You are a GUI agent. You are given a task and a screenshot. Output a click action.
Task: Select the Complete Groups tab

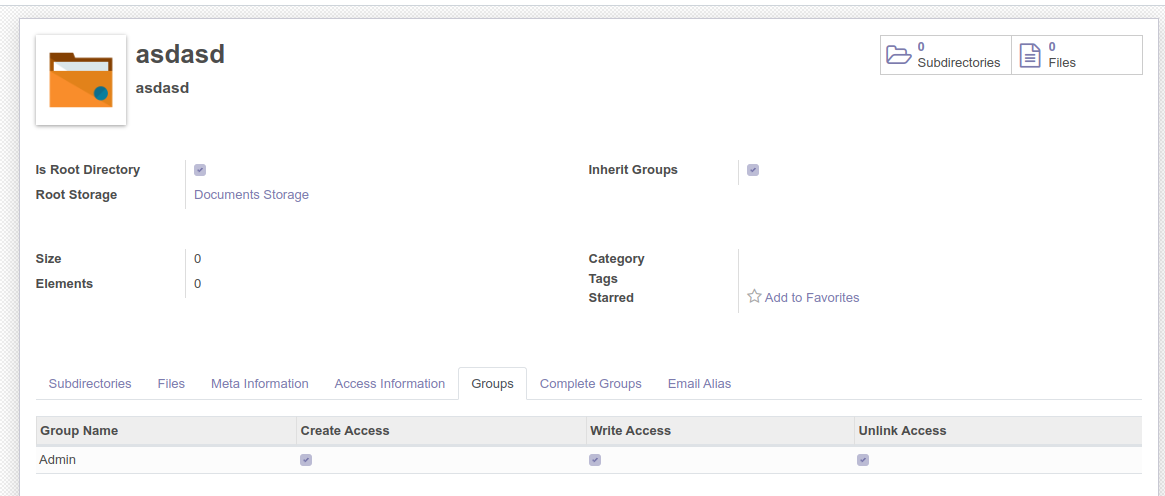[x=590, y=384]
